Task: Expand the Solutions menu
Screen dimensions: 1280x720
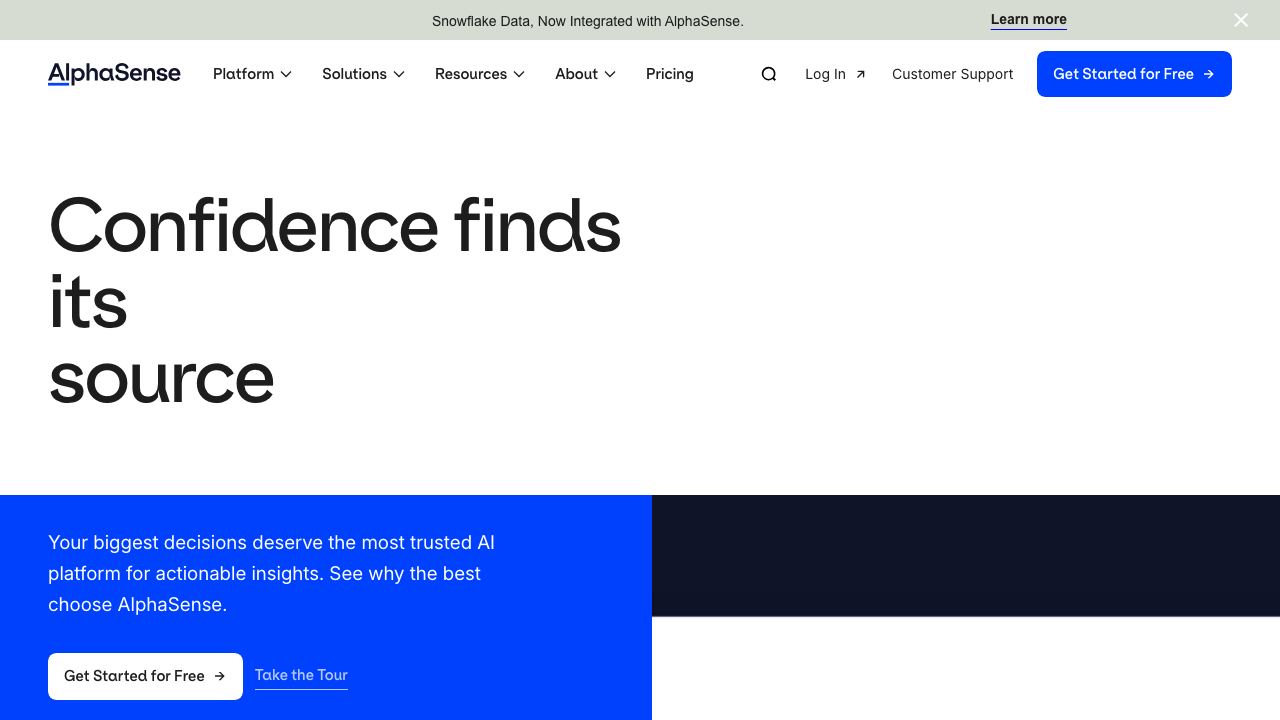Action: click(363, 74)
